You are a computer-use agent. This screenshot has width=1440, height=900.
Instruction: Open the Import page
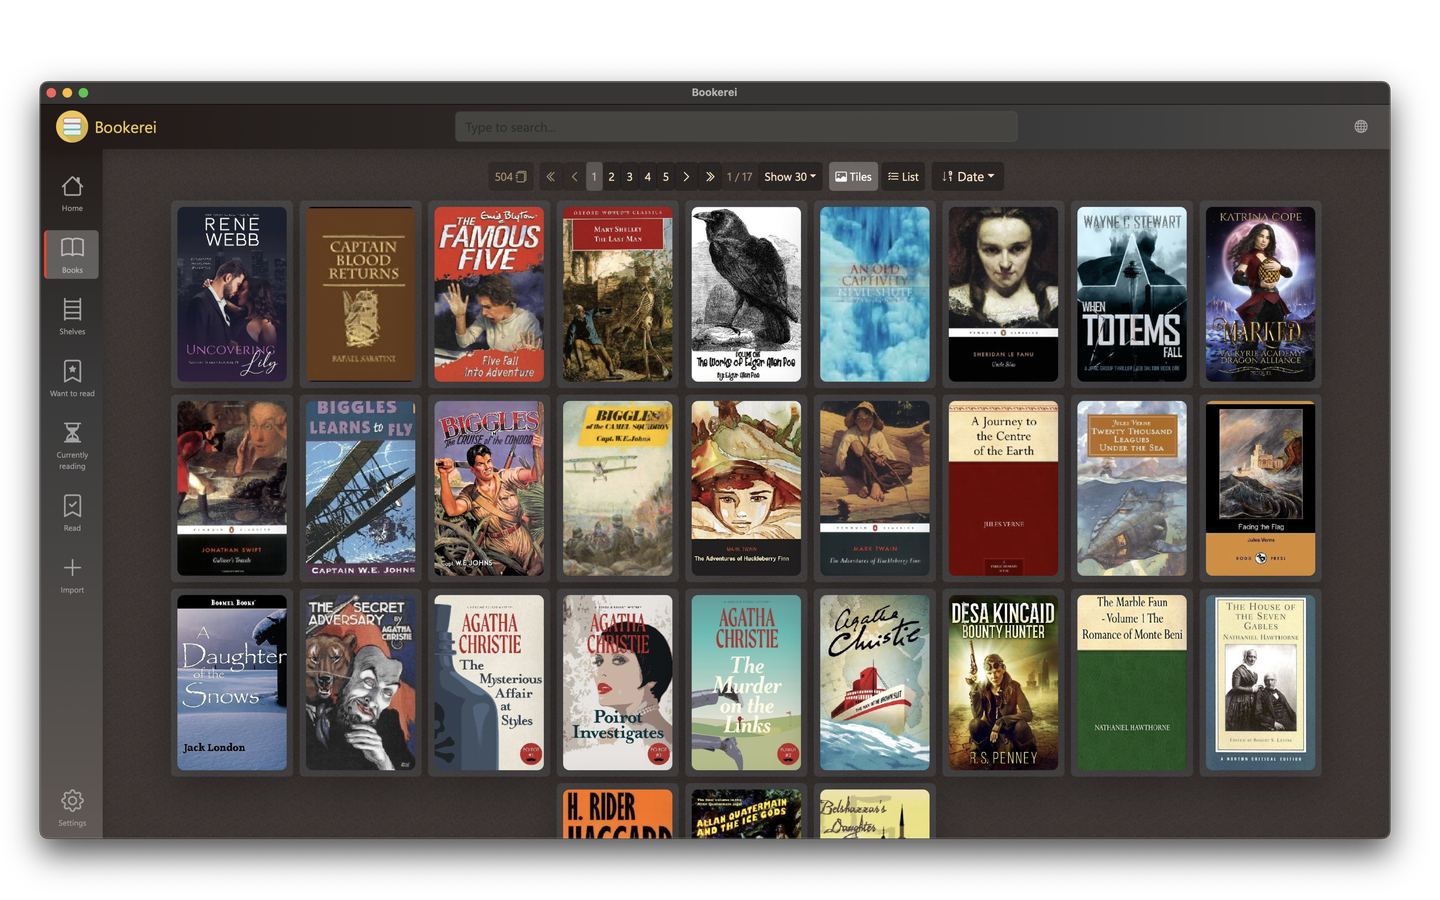point(72,575)
